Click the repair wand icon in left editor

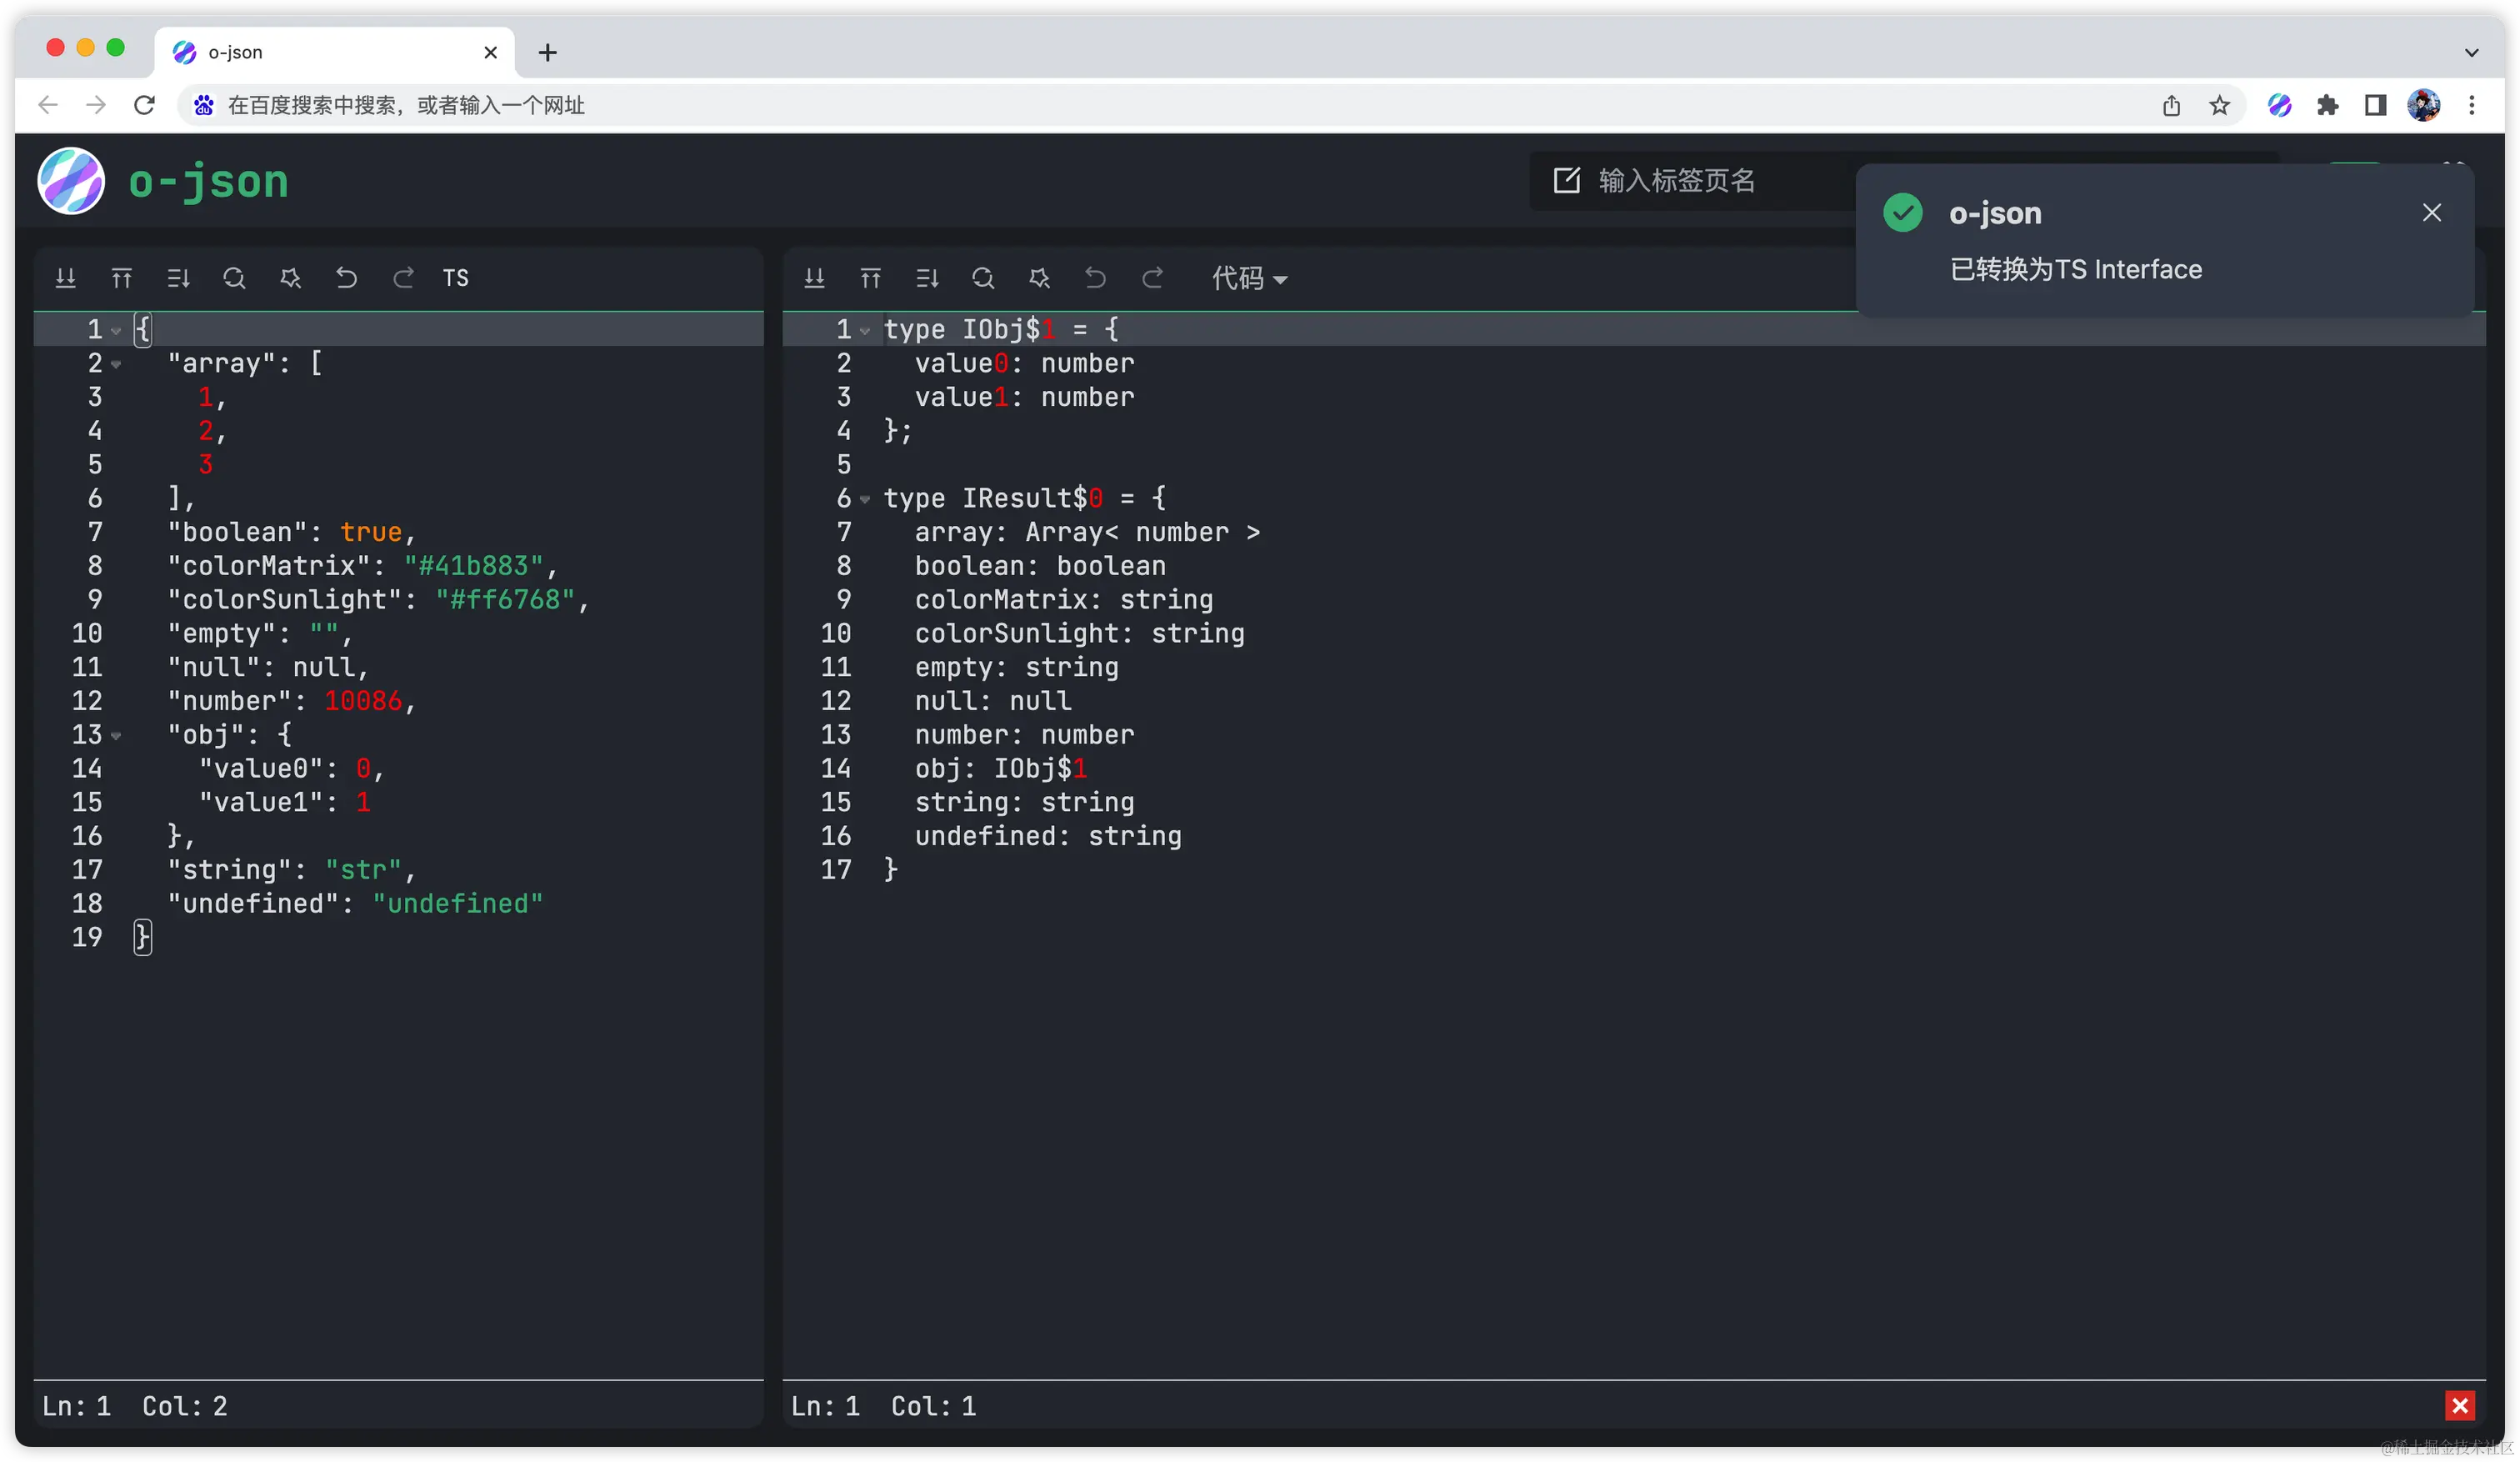[290, 278]
